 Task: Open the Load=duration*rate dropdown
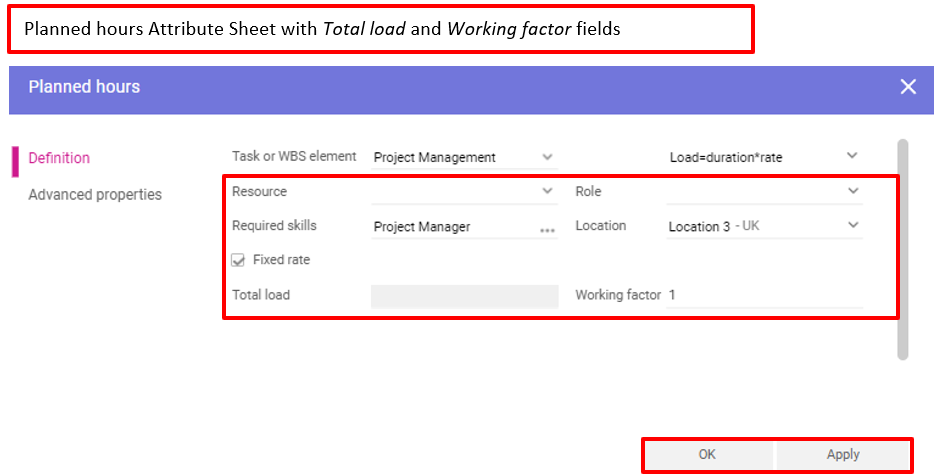tap(852, 156)
